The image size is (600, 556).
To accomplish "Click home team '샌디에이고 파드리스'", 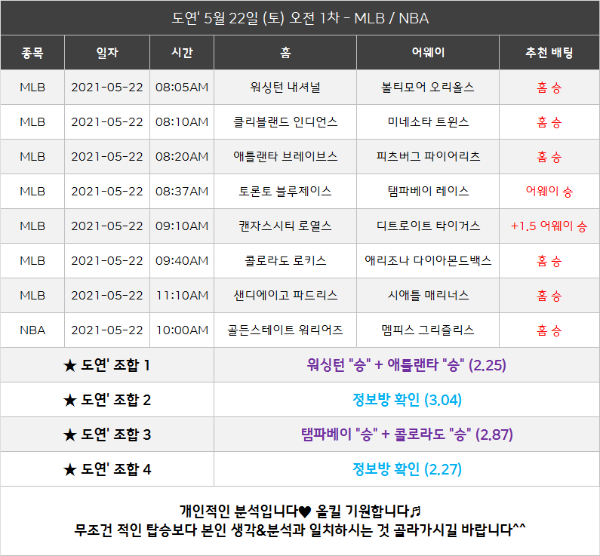I will point(285,295).
